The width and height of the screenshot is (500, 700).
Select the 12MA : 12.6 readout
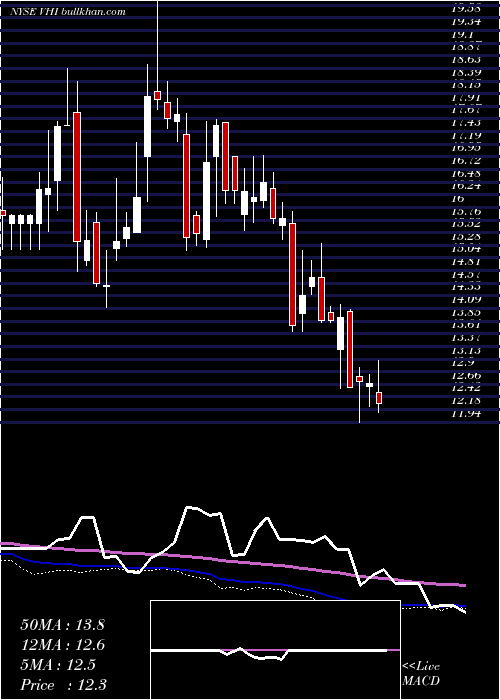tap(62, 645)
